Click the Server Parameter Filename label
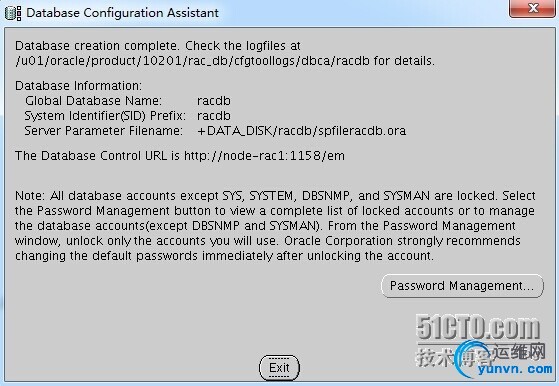Viewport: 559px width, 386px height. pyautogui.click(x=103, y=131)
